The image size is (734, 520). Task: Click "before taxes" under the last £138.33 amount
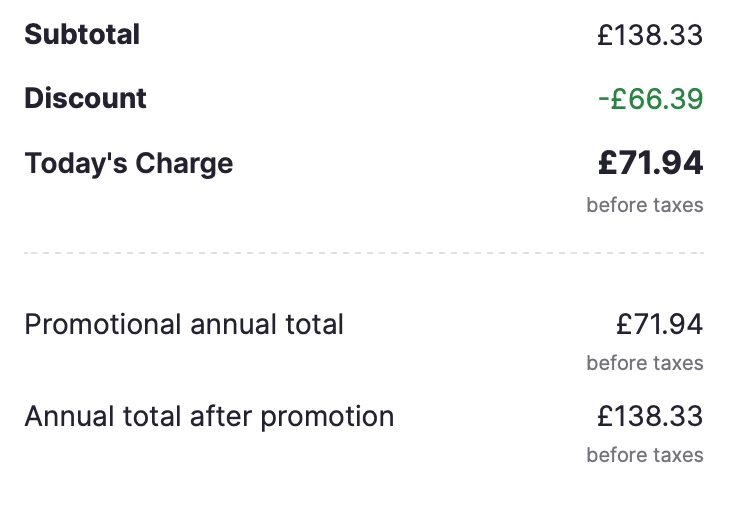[x=645, y=455]
